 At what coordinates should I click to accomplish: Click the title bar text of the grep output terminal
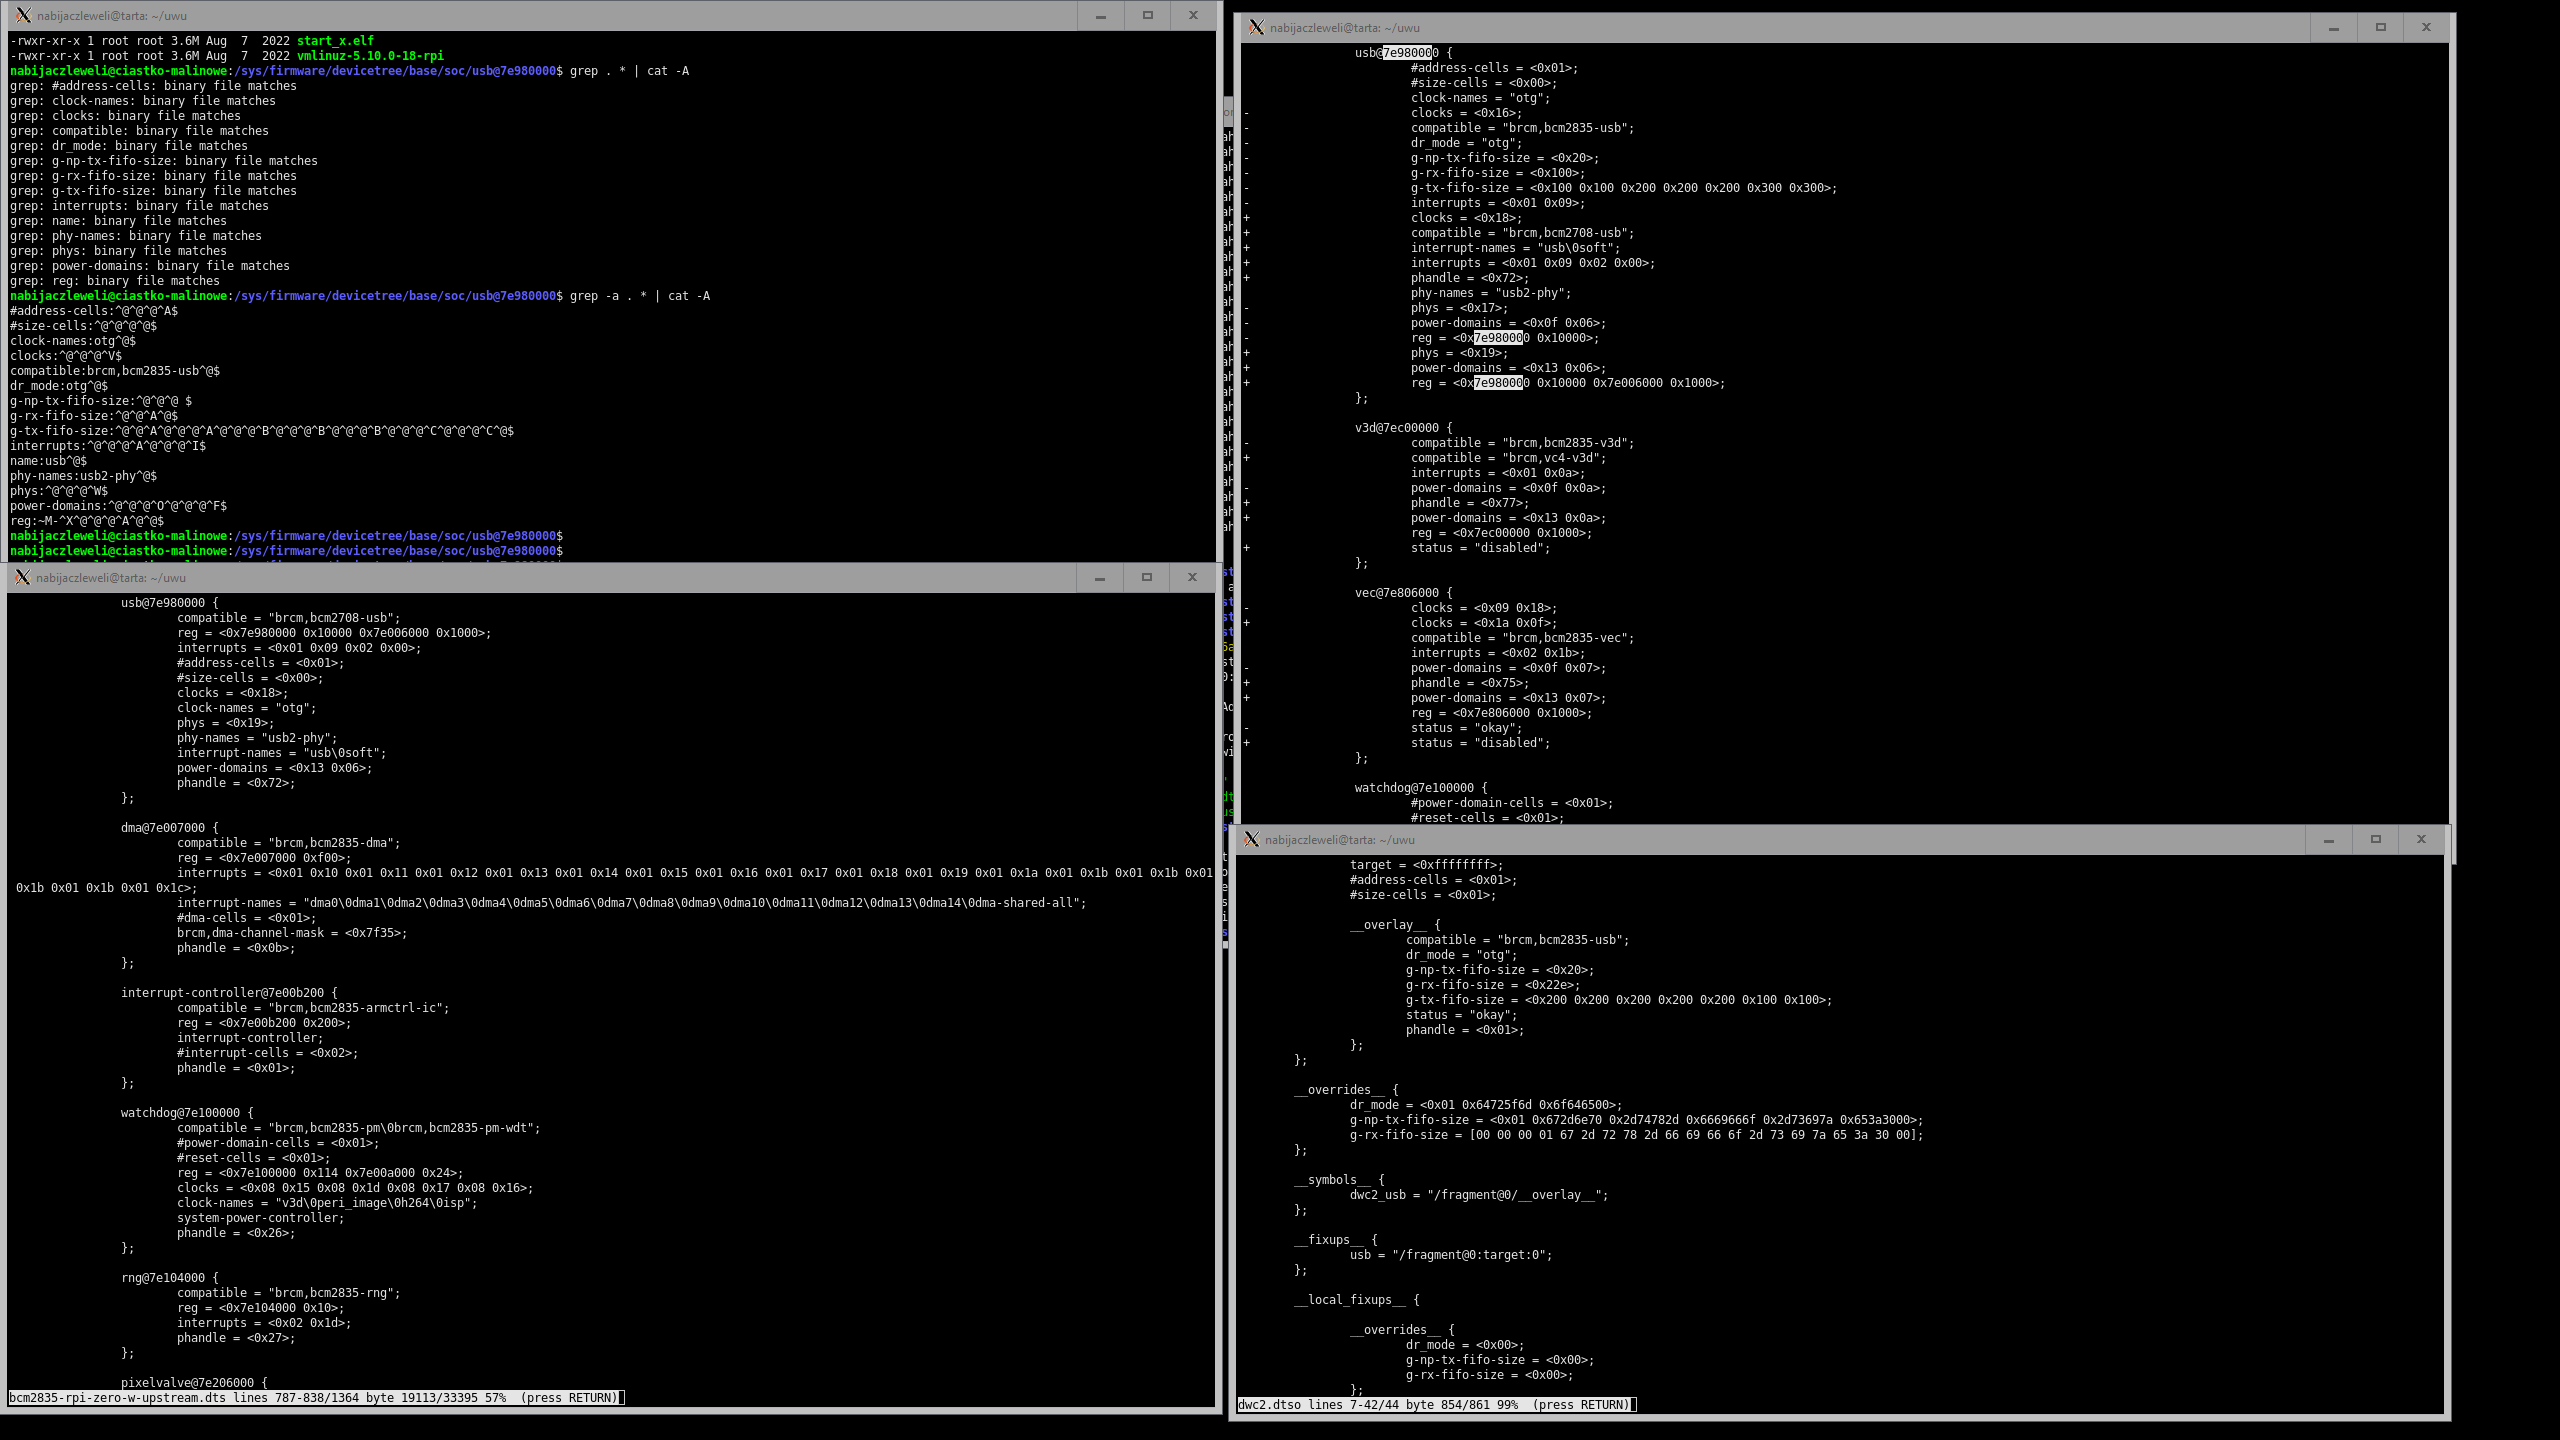[x=112, y=16]
